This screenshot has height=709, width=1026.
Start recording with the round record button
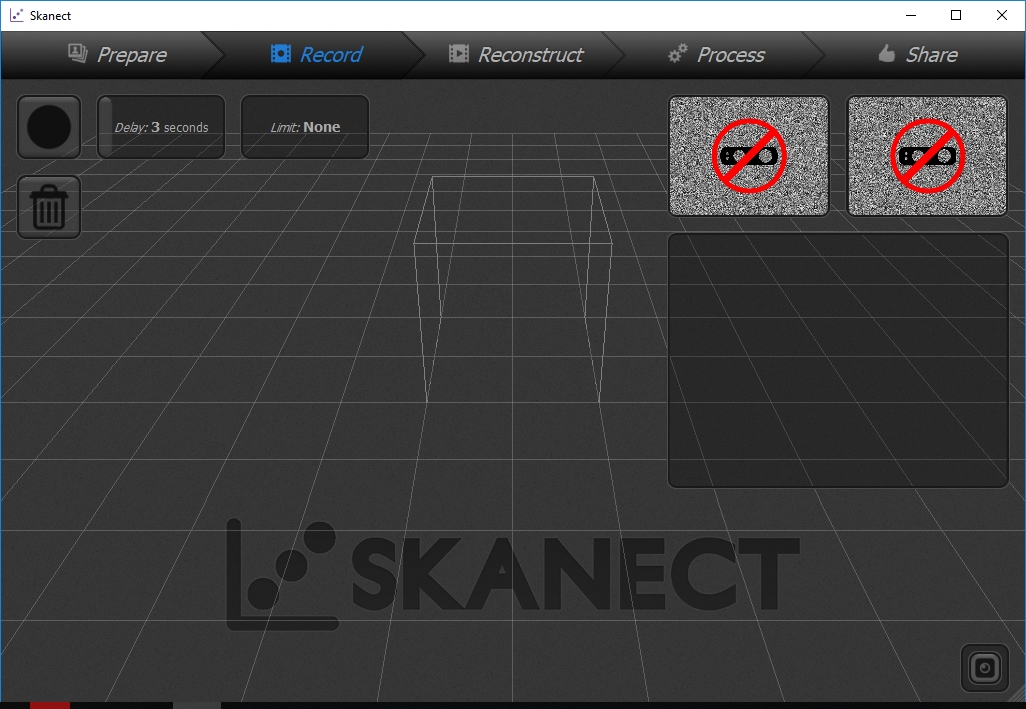pos(49,127)
